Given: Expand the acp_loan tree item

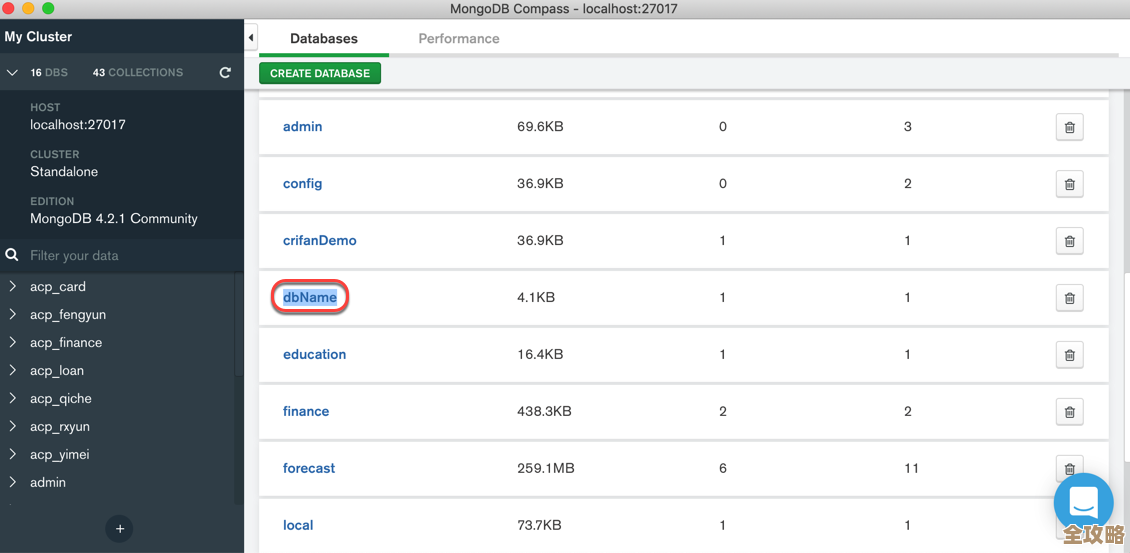Looking at the screenshot, I should (x=13, y=371).
